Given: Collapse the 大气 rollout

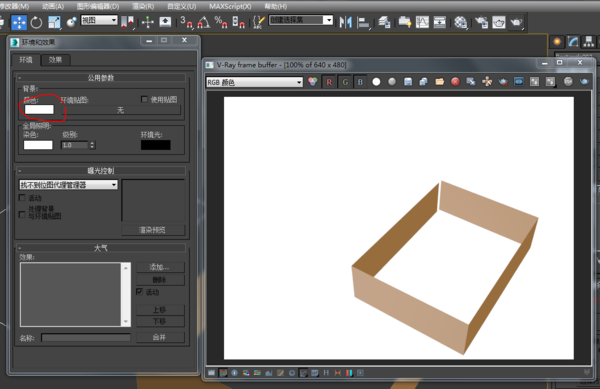Looking at the screenshot, I should [x=101, y=248].
